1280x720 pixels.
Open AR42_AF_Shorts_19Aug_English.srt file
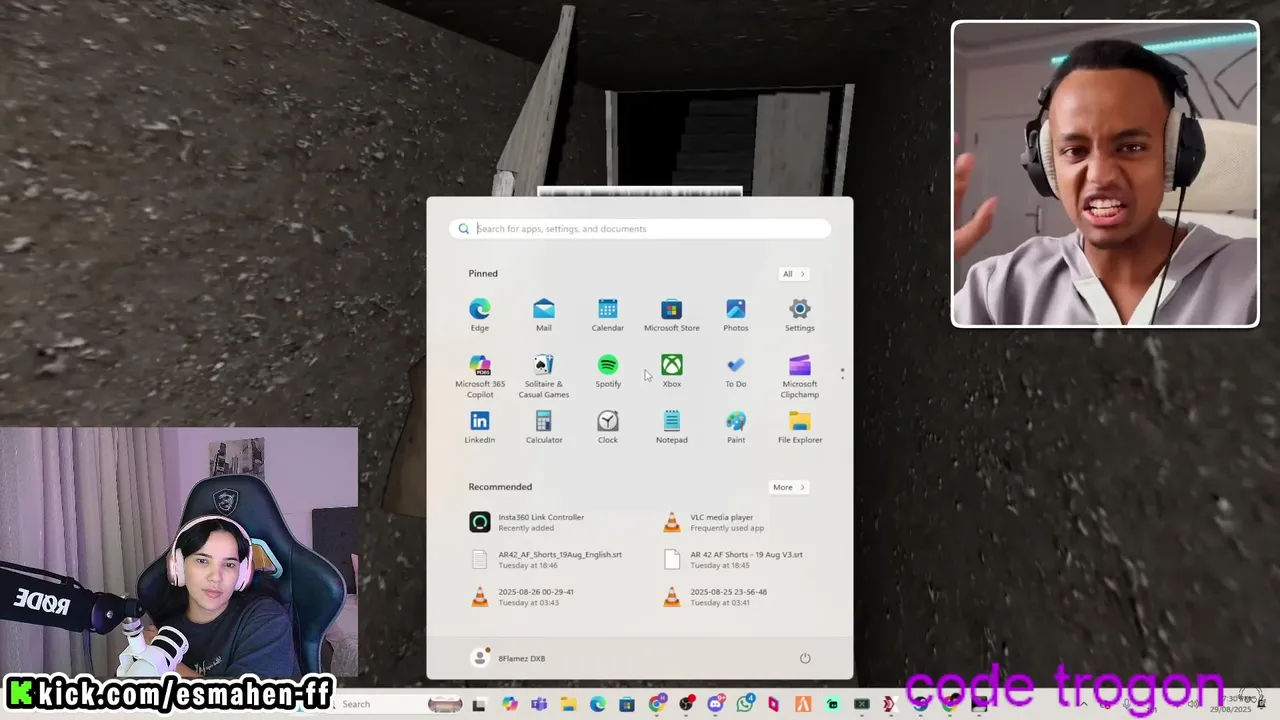tap(548, 559)
